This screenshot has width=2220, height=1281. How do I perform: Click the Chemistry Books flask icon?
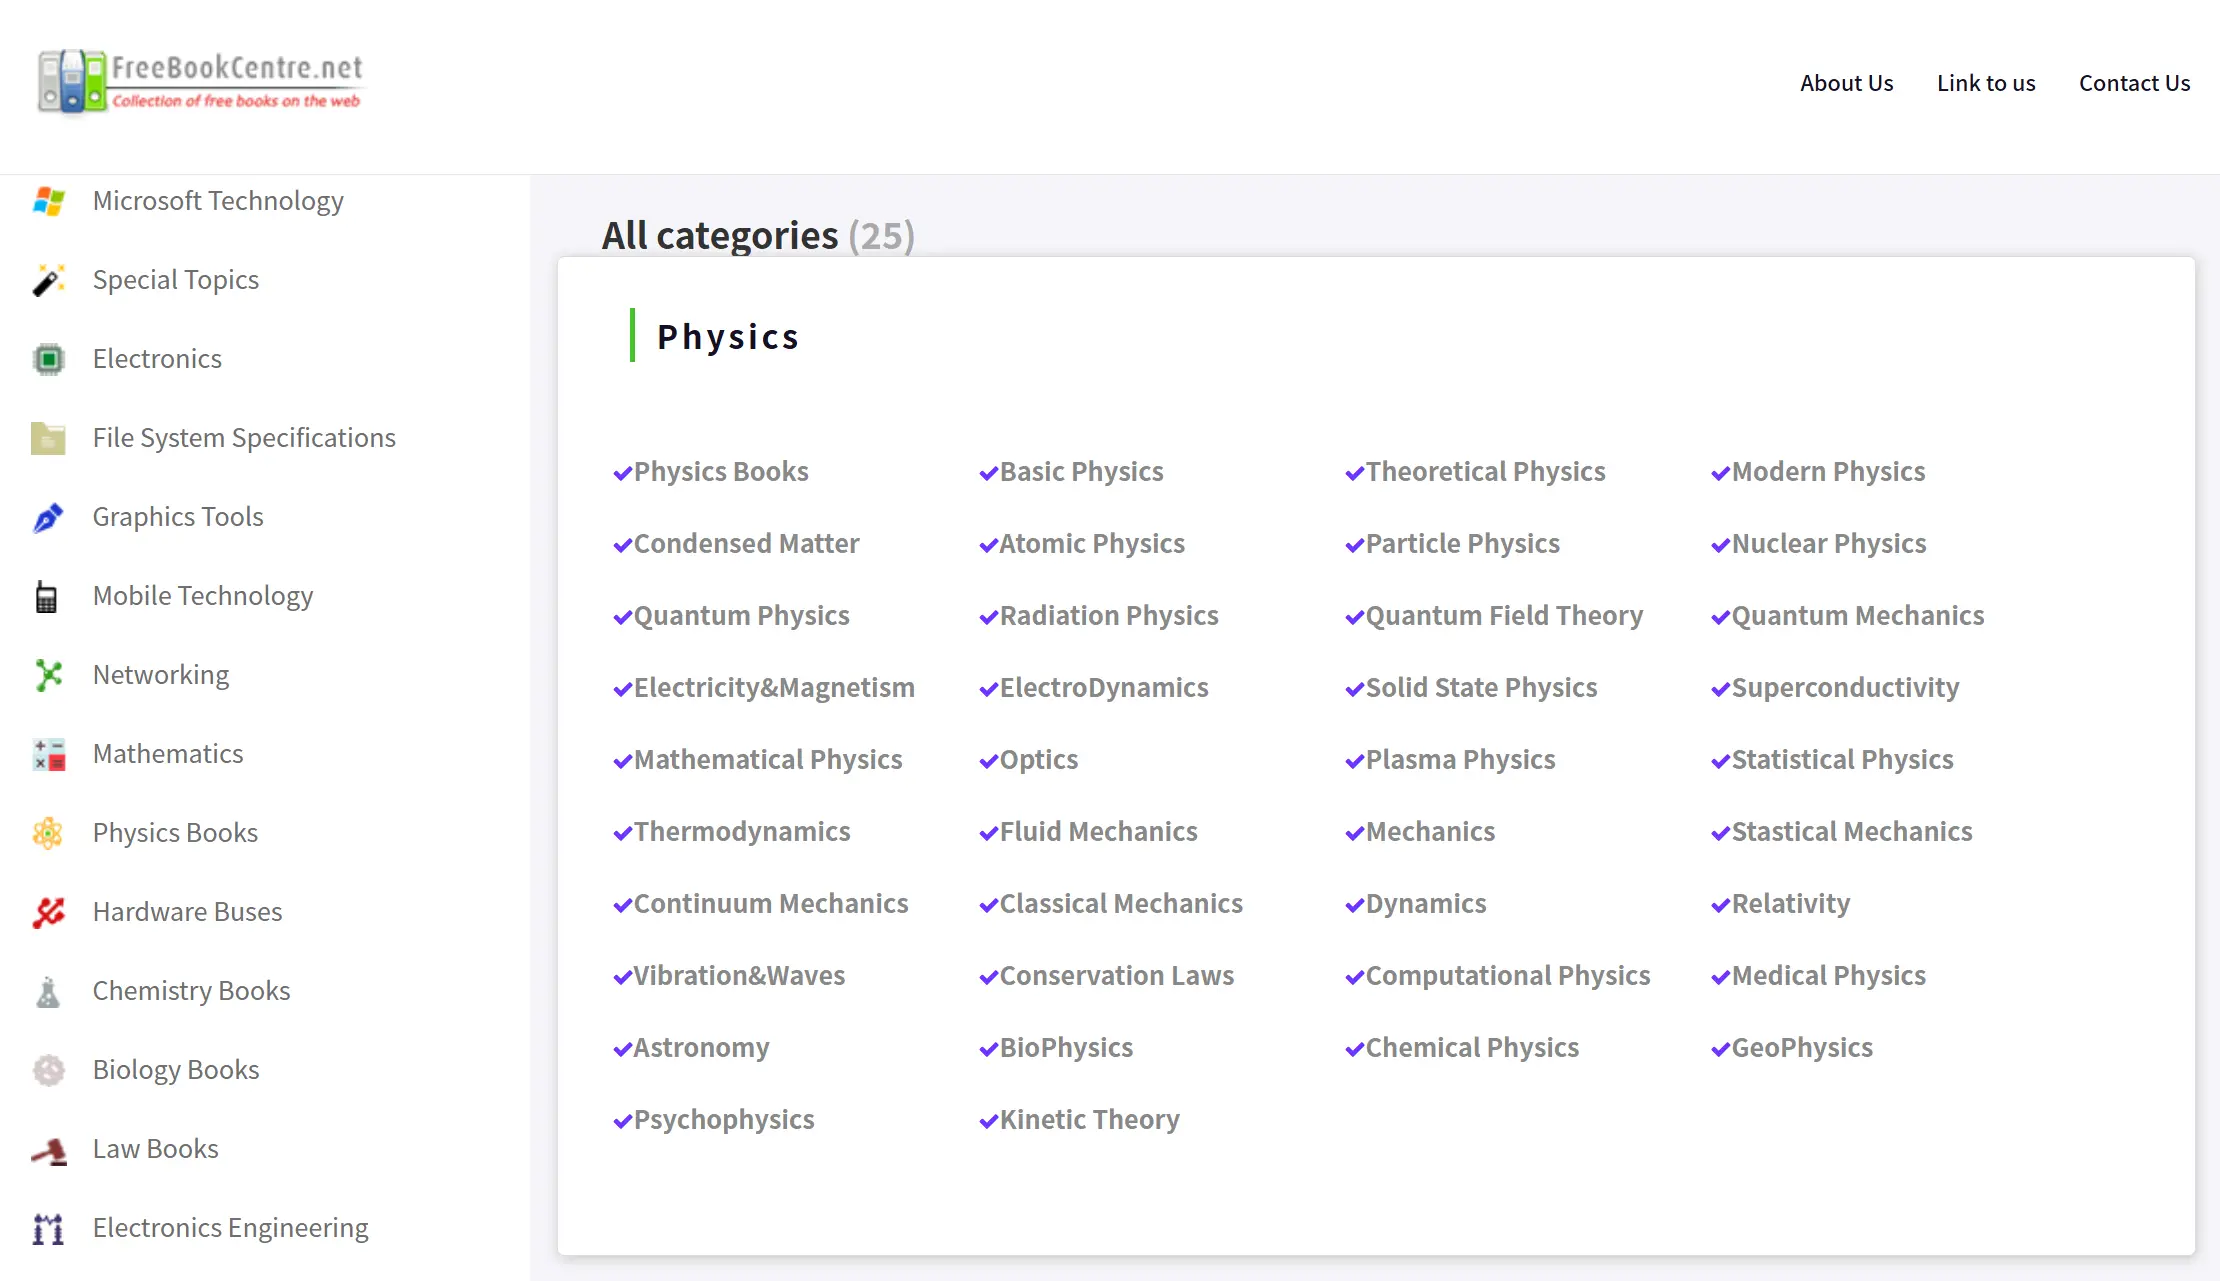coord(48,991)
